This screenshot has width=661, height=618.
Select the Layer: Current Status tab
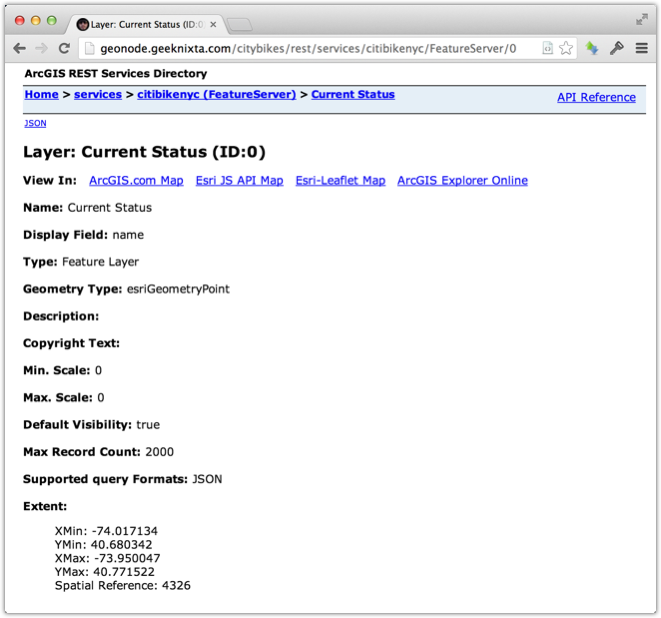(x=147, y=24)
